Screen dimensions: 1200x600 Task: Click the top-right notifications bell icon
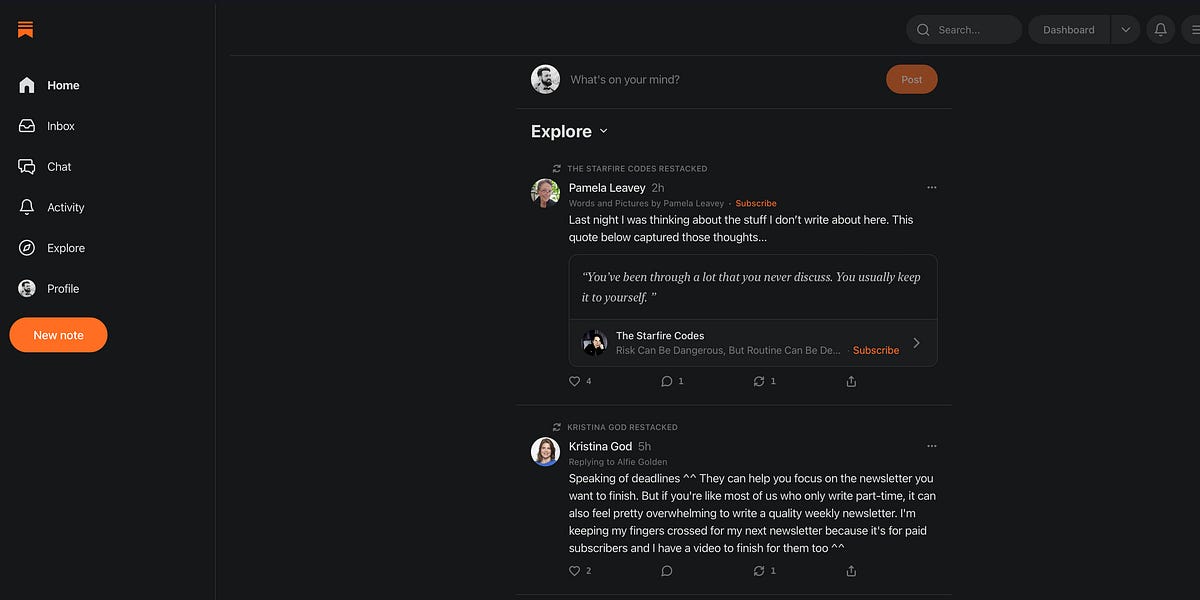(1160, 29)
